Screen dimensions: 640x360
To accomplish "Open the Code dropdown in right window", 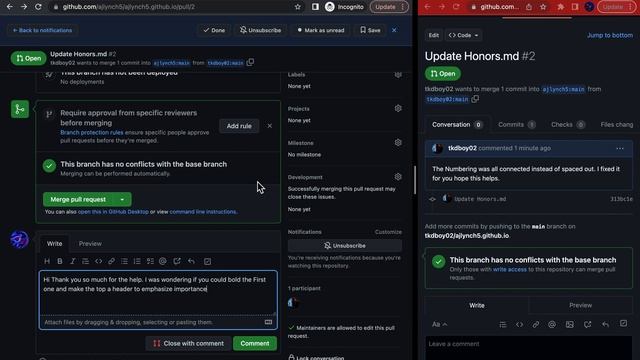I will tap(463, 35).
